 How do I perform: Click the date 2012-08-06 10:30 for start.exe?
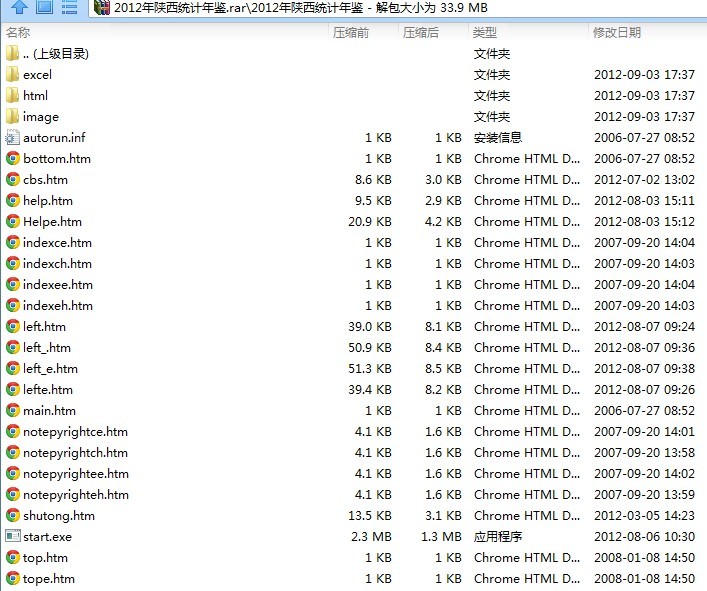click(644, 536)
